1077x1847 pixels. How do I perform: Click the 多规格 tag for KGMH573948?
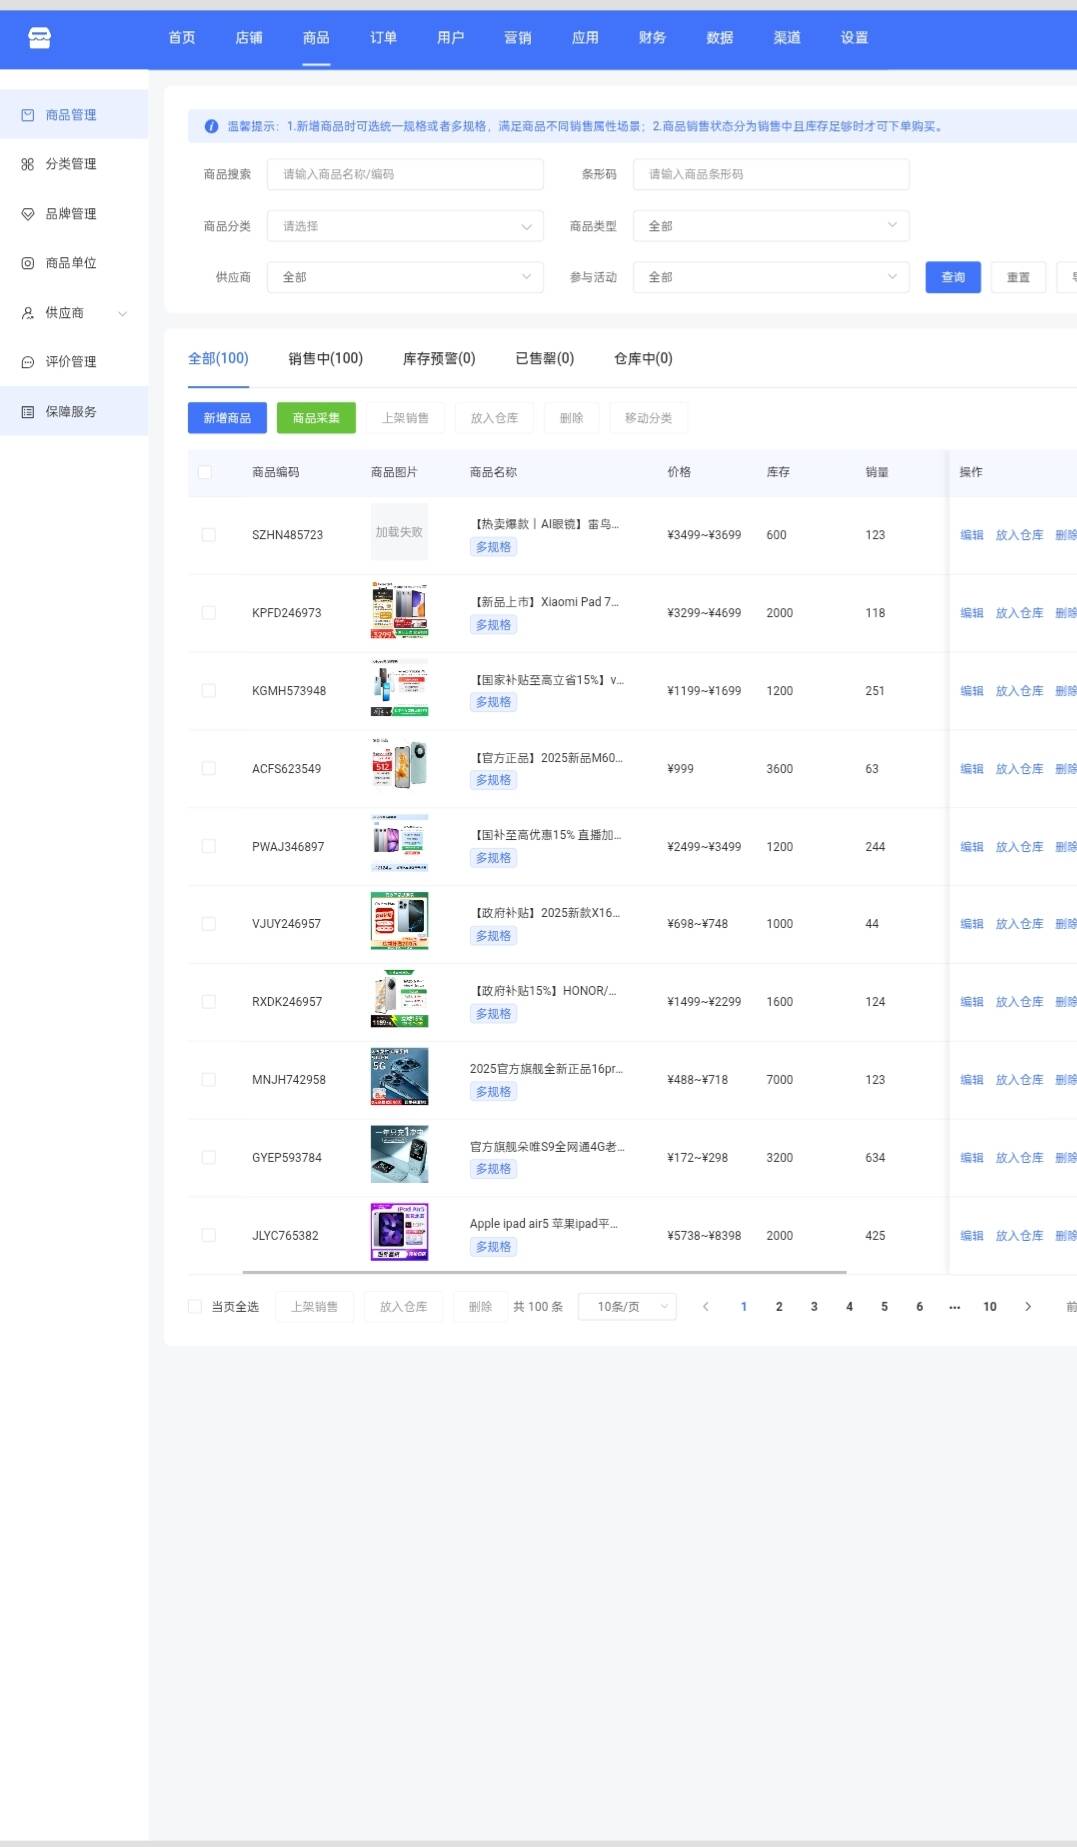[x=493, y=702]
